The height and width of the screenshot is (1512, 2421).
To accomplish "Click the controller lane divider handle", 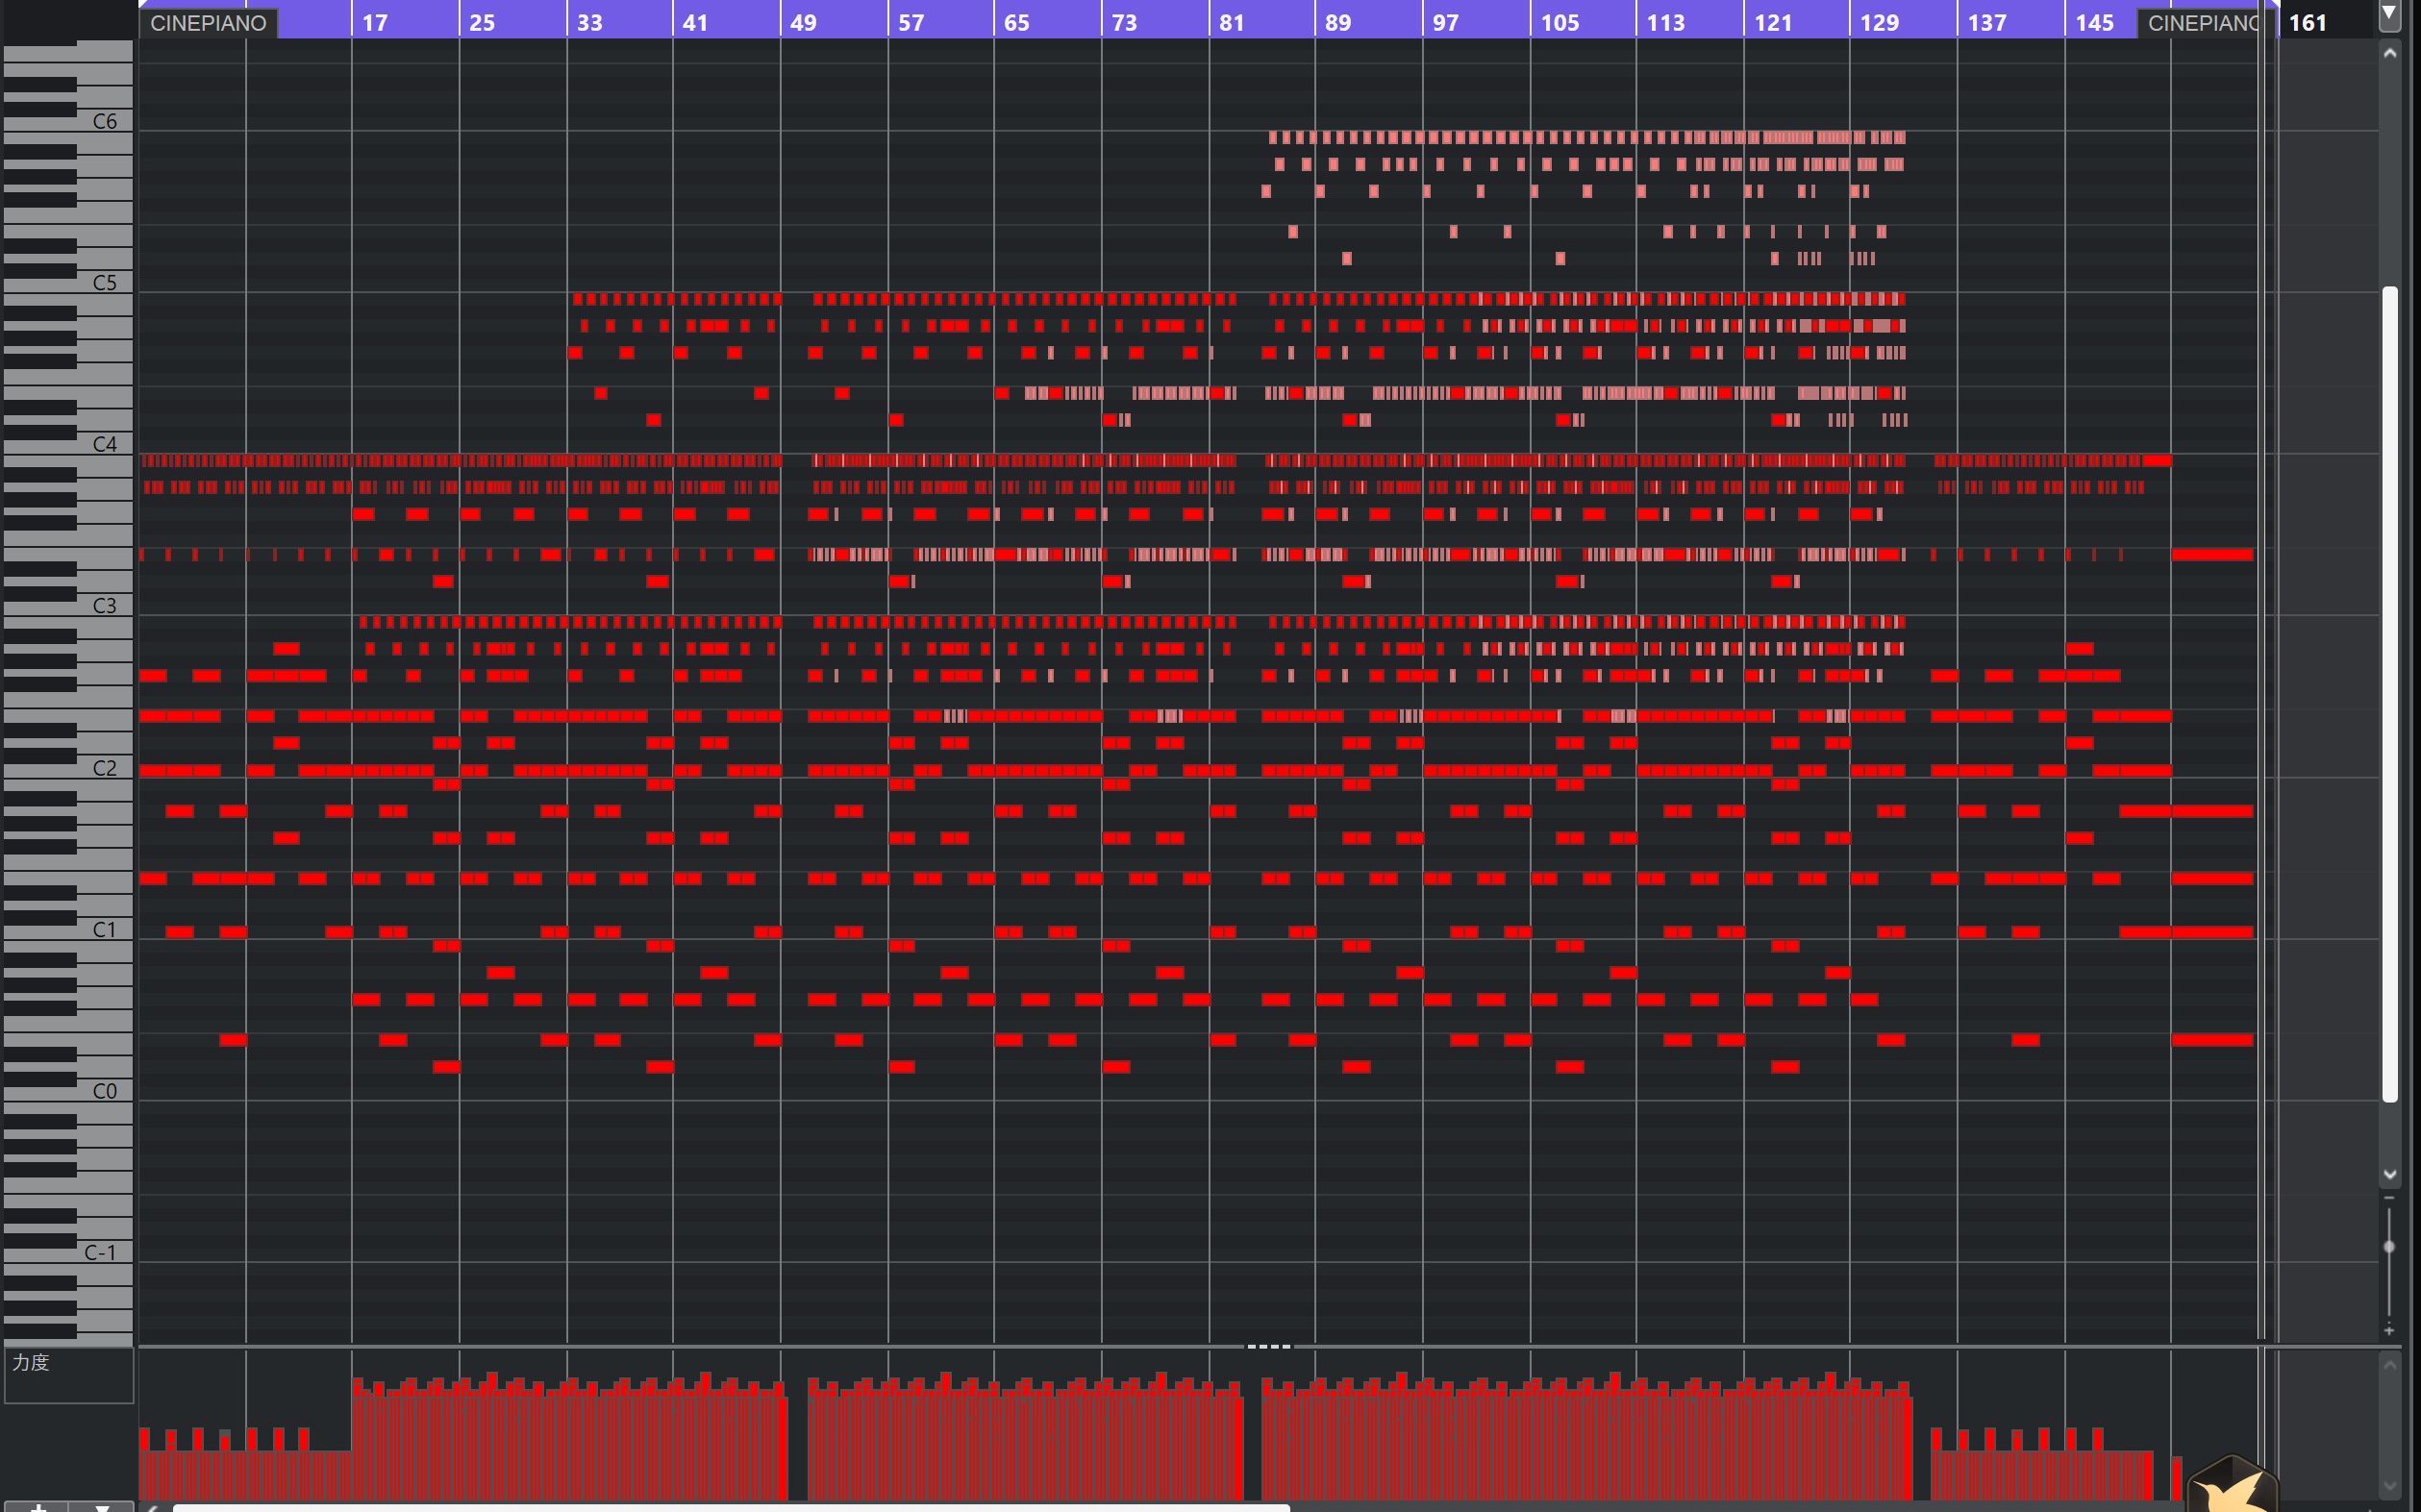I will (1268, 1346).
